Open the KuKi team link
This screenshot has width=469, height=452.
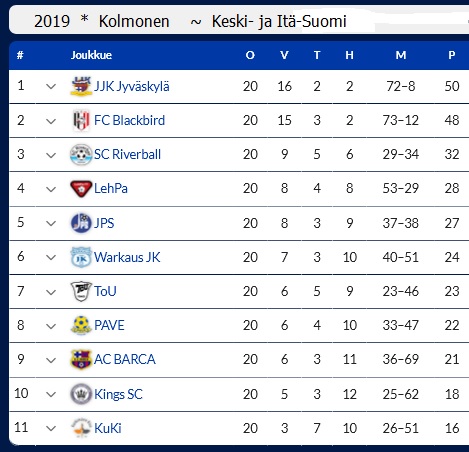[108, 428]
